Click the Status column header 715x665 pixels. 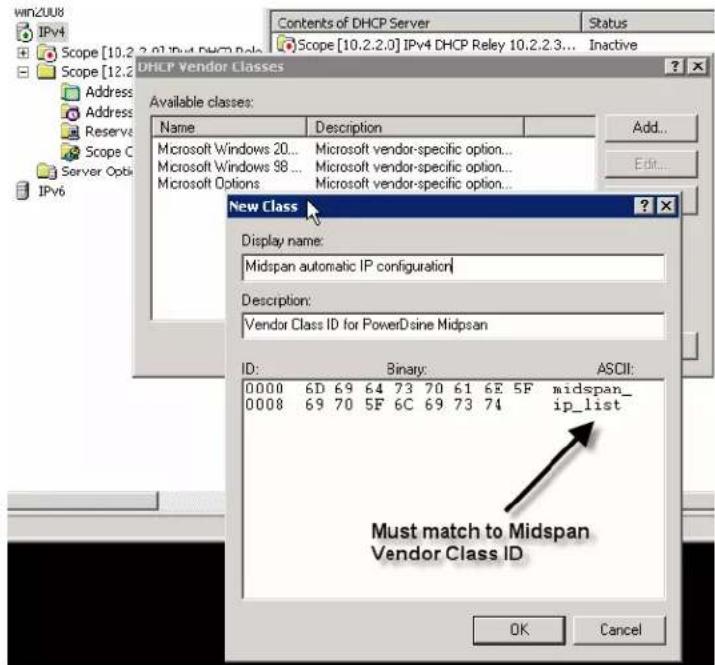(x=648, y=23)
